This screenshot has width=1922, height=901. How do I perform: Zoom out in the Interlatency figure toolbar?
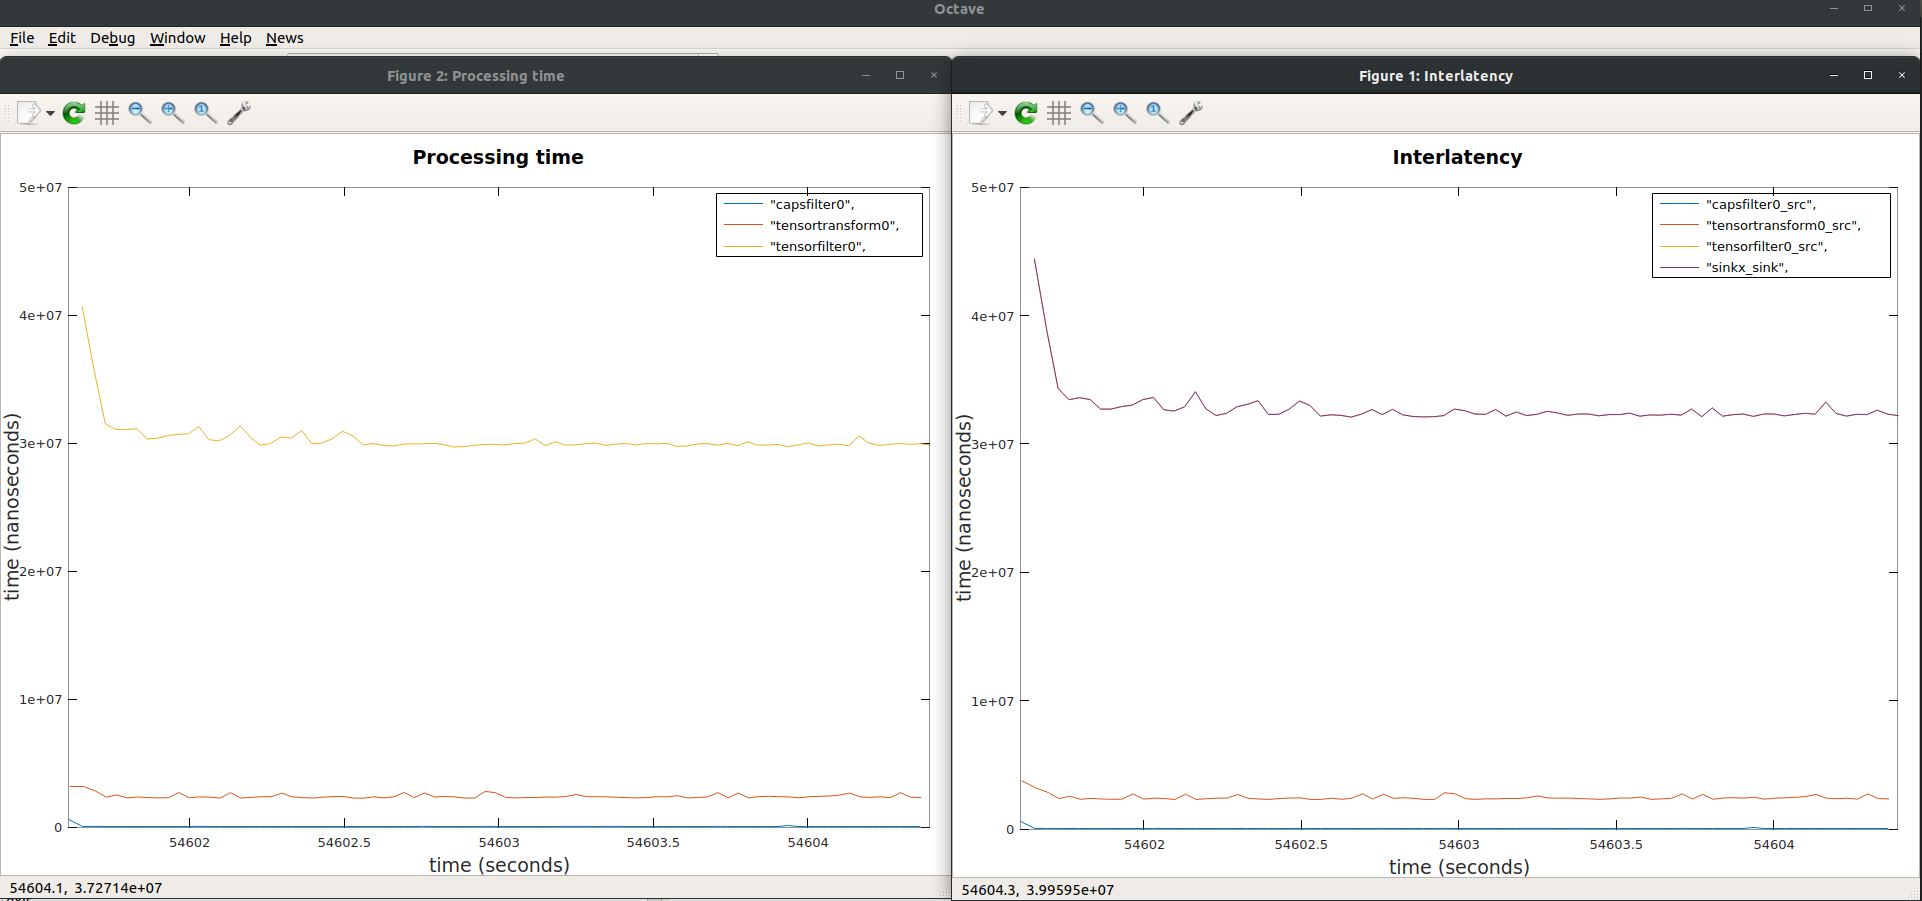click(x=1092, y=113)
